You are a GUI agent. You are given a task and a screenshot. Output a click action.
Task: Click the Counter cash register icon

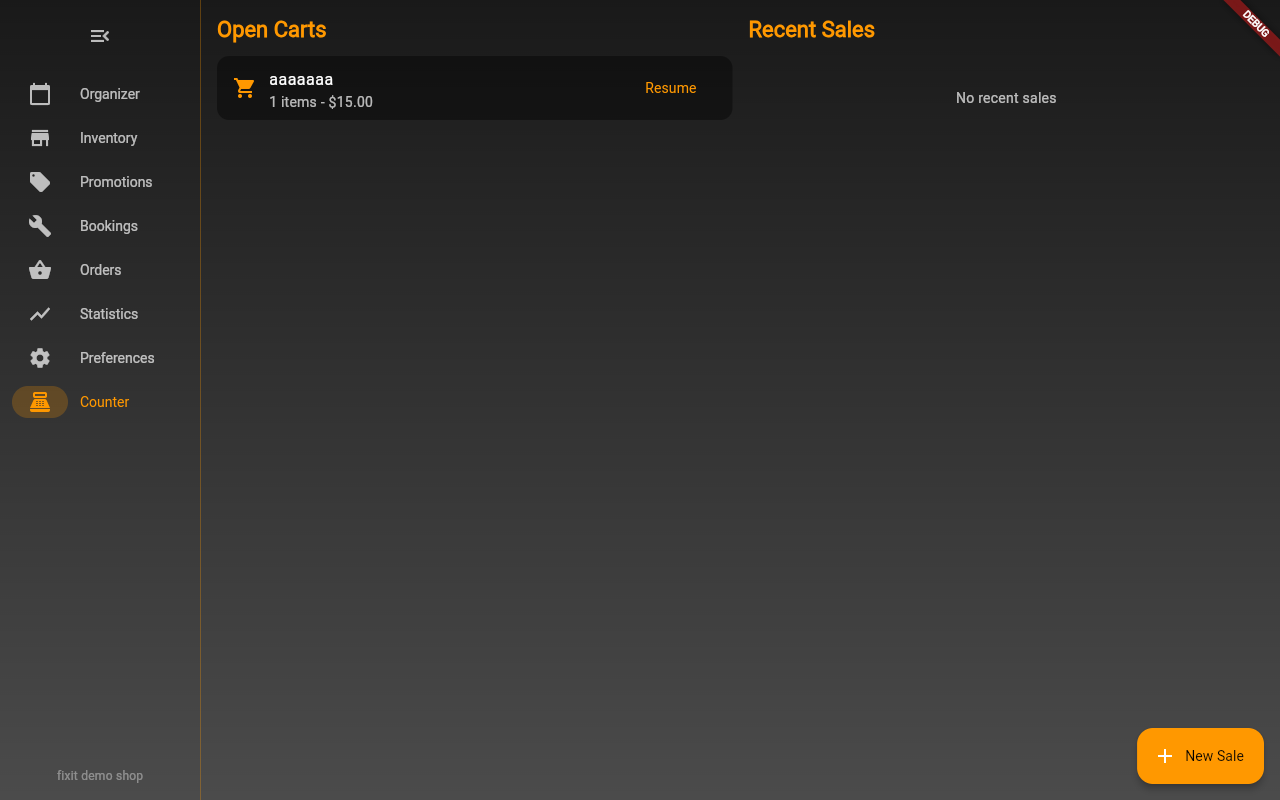click(40, 402)
